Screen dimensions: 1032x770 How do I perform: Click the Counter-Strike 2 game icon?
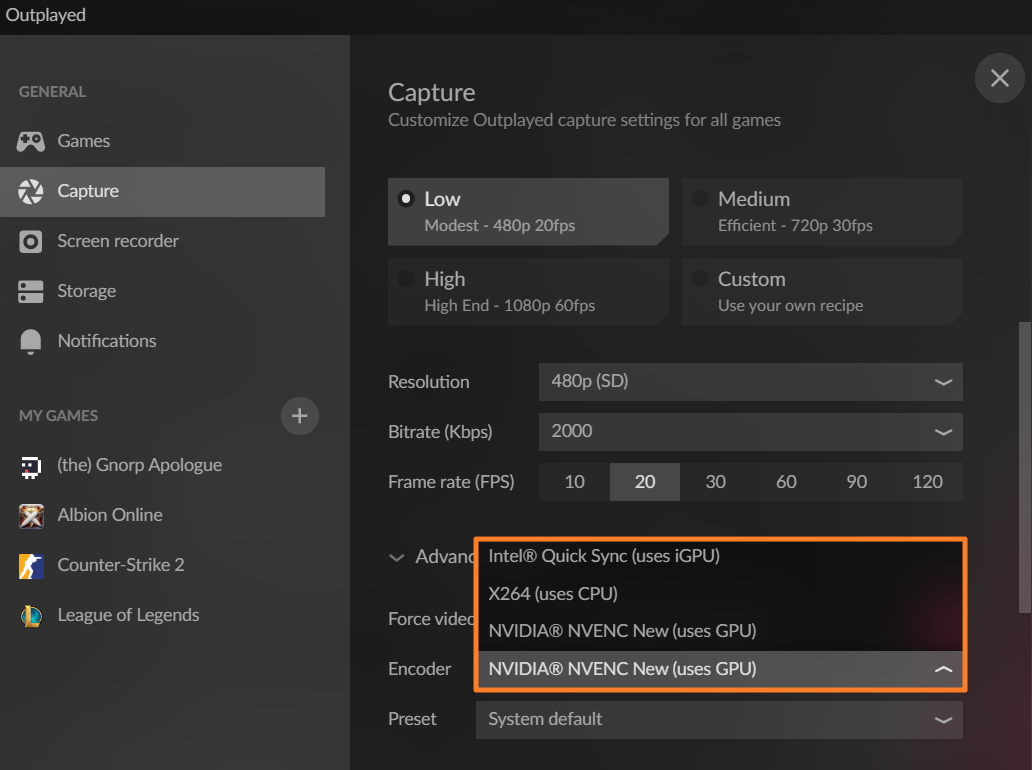click(31, 566)
